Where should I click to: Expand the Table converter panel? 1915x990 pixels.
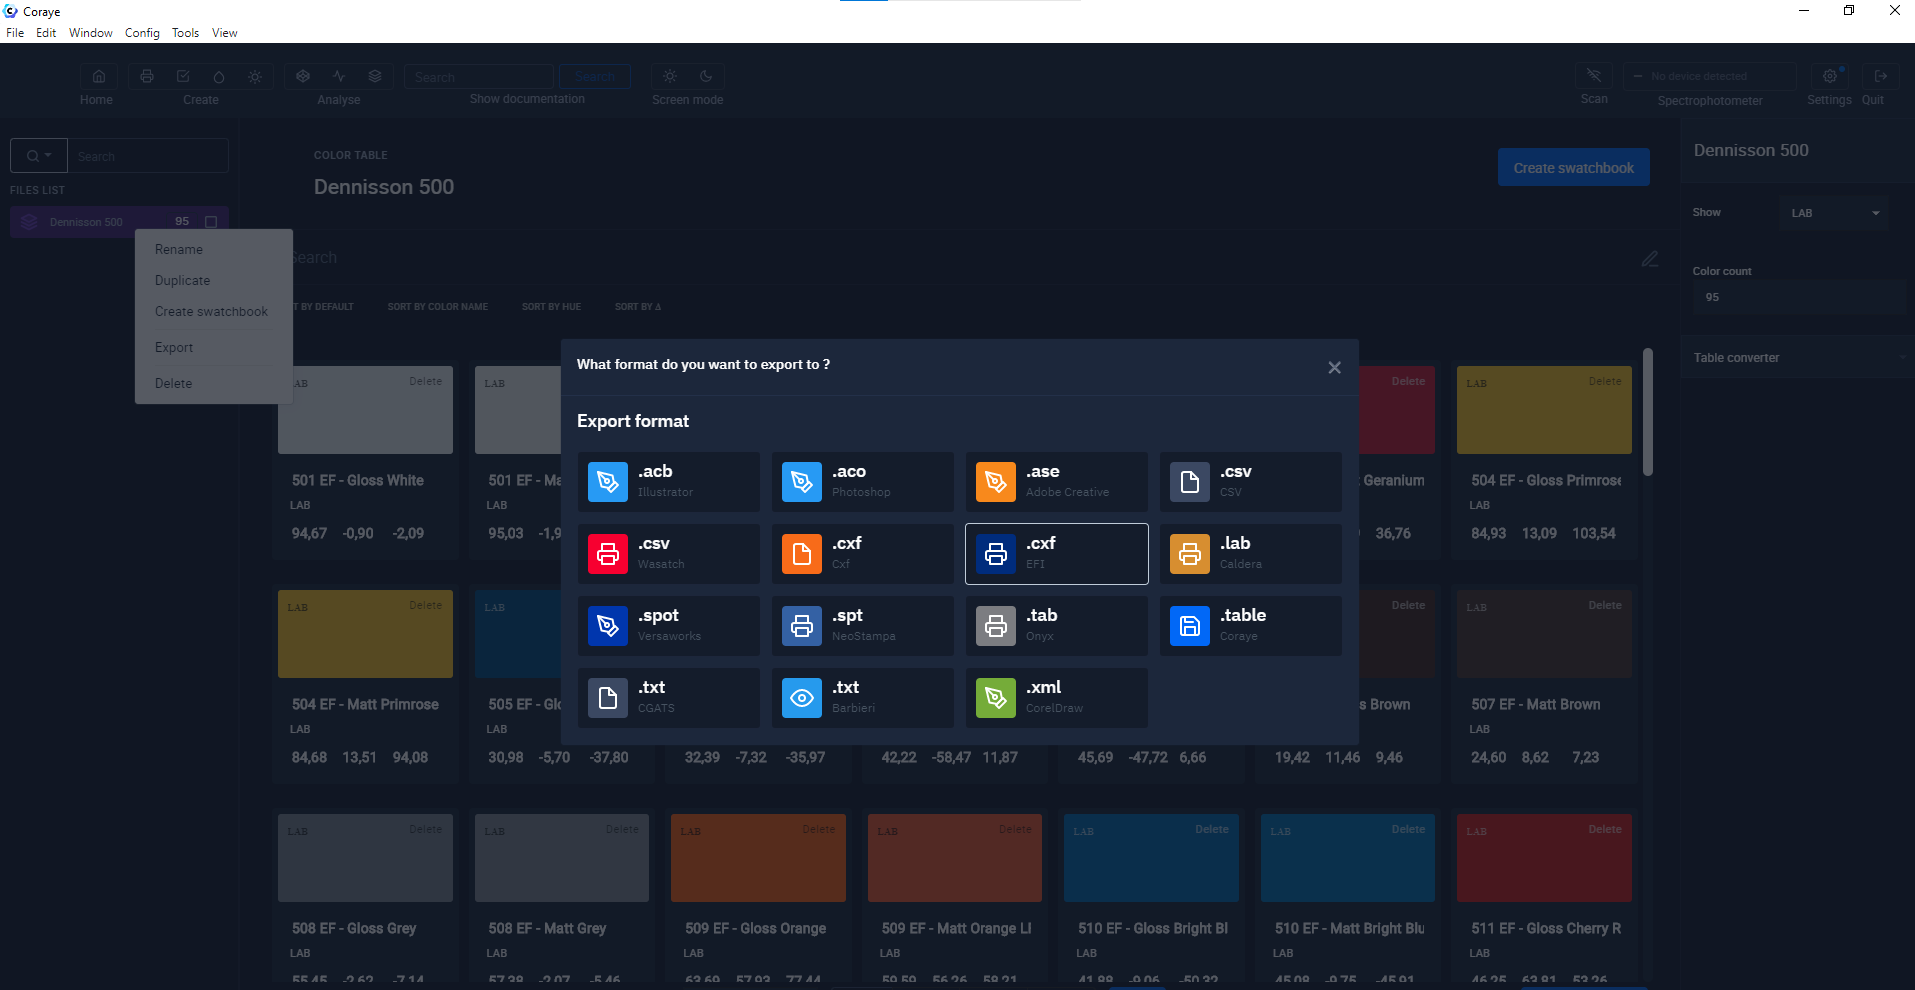coord(1797,358)
